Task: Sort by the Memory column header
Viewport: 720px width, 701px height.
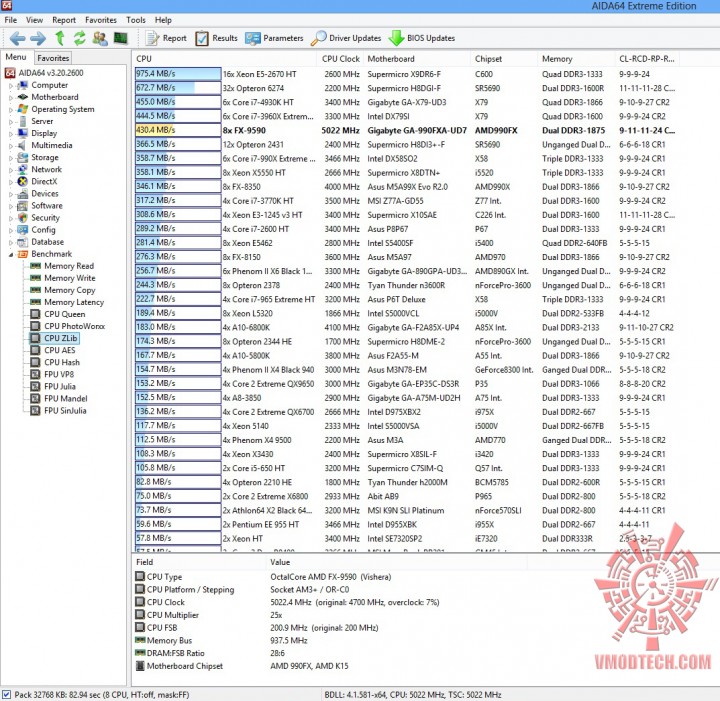Action: pos(576,59)
